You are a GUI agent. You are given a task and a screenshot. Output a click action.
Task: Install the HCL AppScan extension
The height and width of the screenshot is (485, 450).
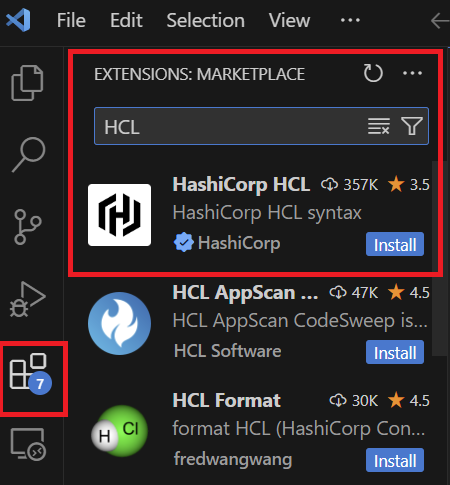coord(395,352)
